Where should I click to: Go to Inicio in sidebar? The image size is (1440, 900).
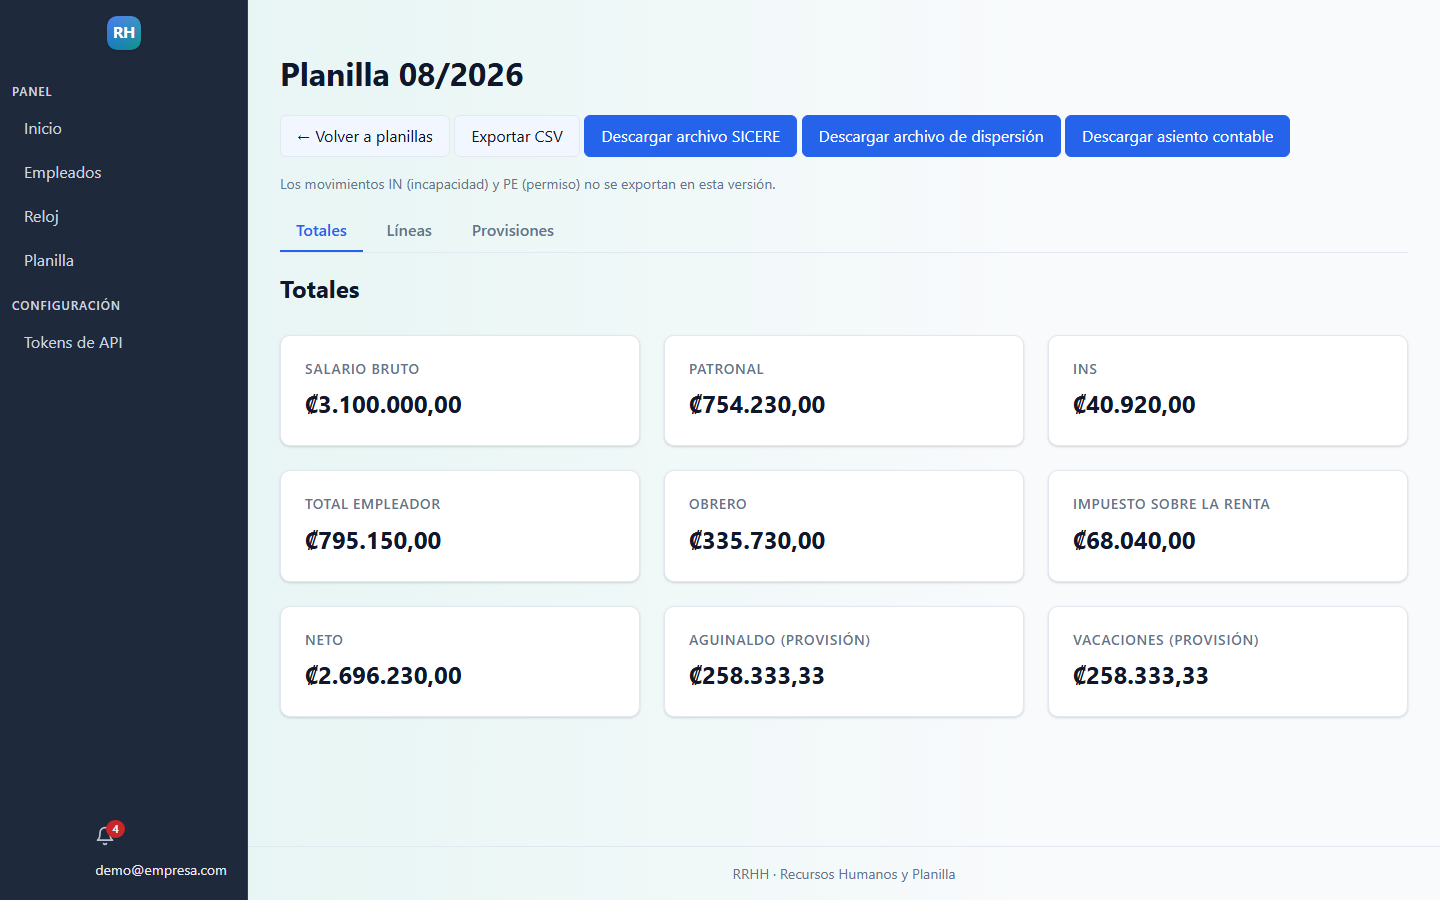click(43, 128)
